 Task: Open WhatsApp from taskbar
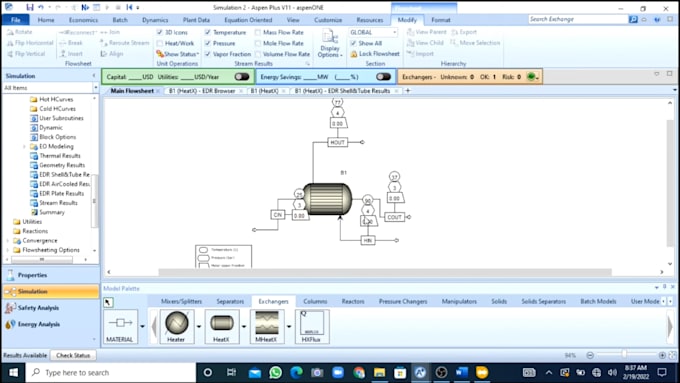[x=275, y=373]
